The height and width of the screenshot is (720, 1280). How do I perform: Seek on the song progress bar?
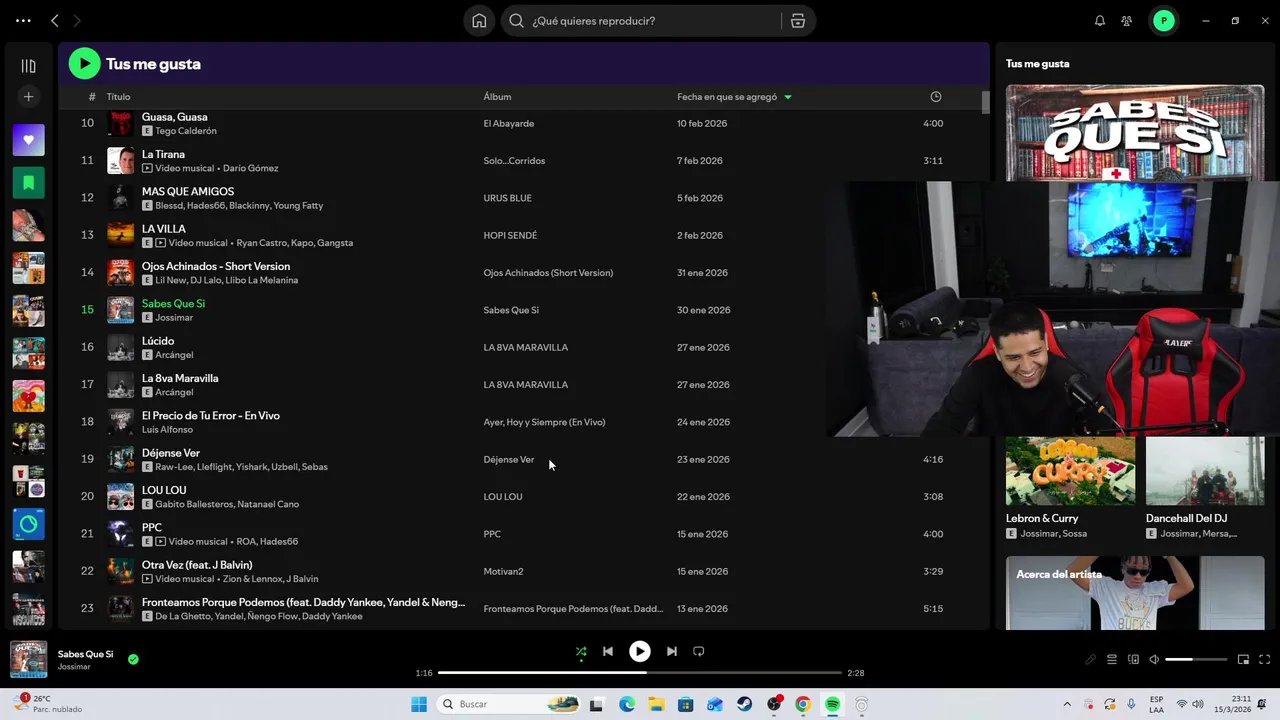point(640,673)
